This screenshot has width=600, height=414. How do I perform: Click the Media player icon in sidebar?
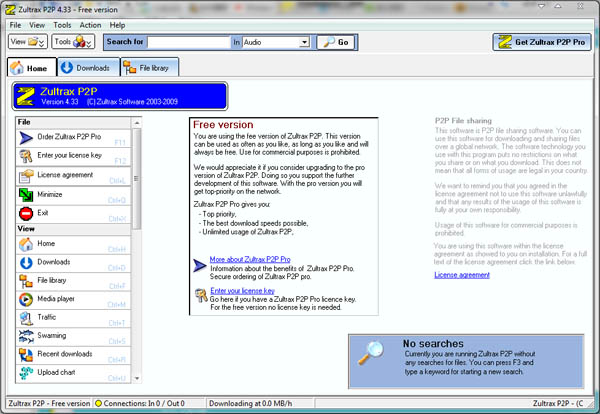point(26,299)
